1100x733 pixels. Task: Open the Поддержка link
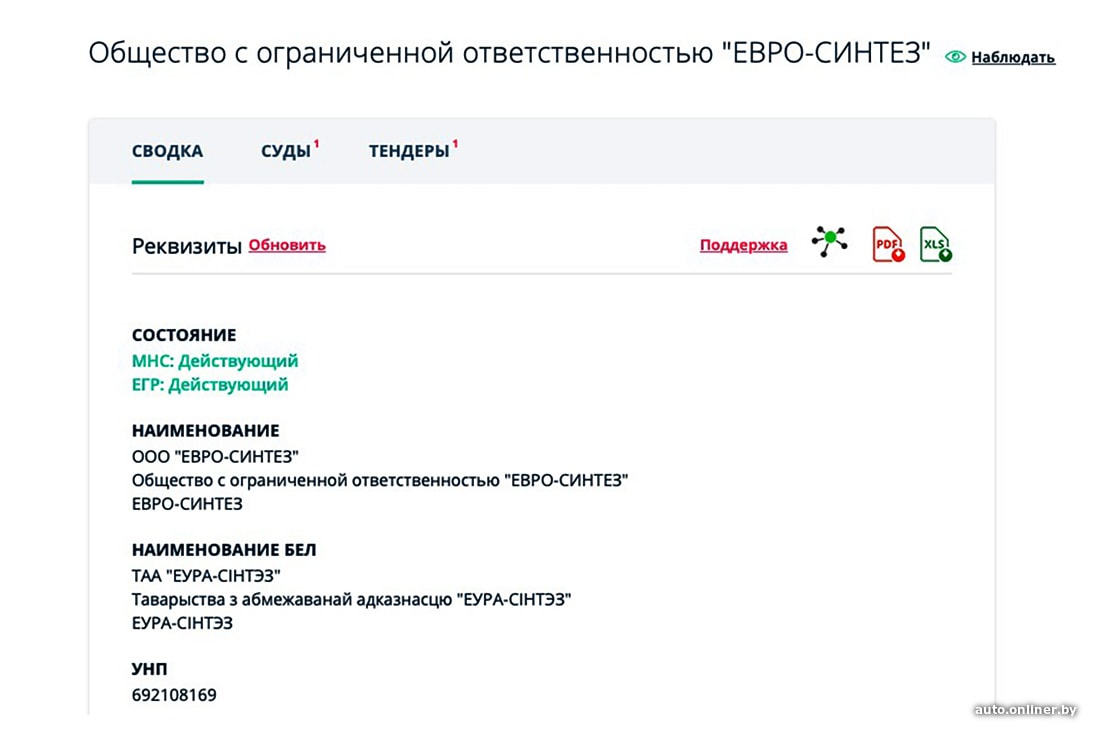(x=743, y=245)
